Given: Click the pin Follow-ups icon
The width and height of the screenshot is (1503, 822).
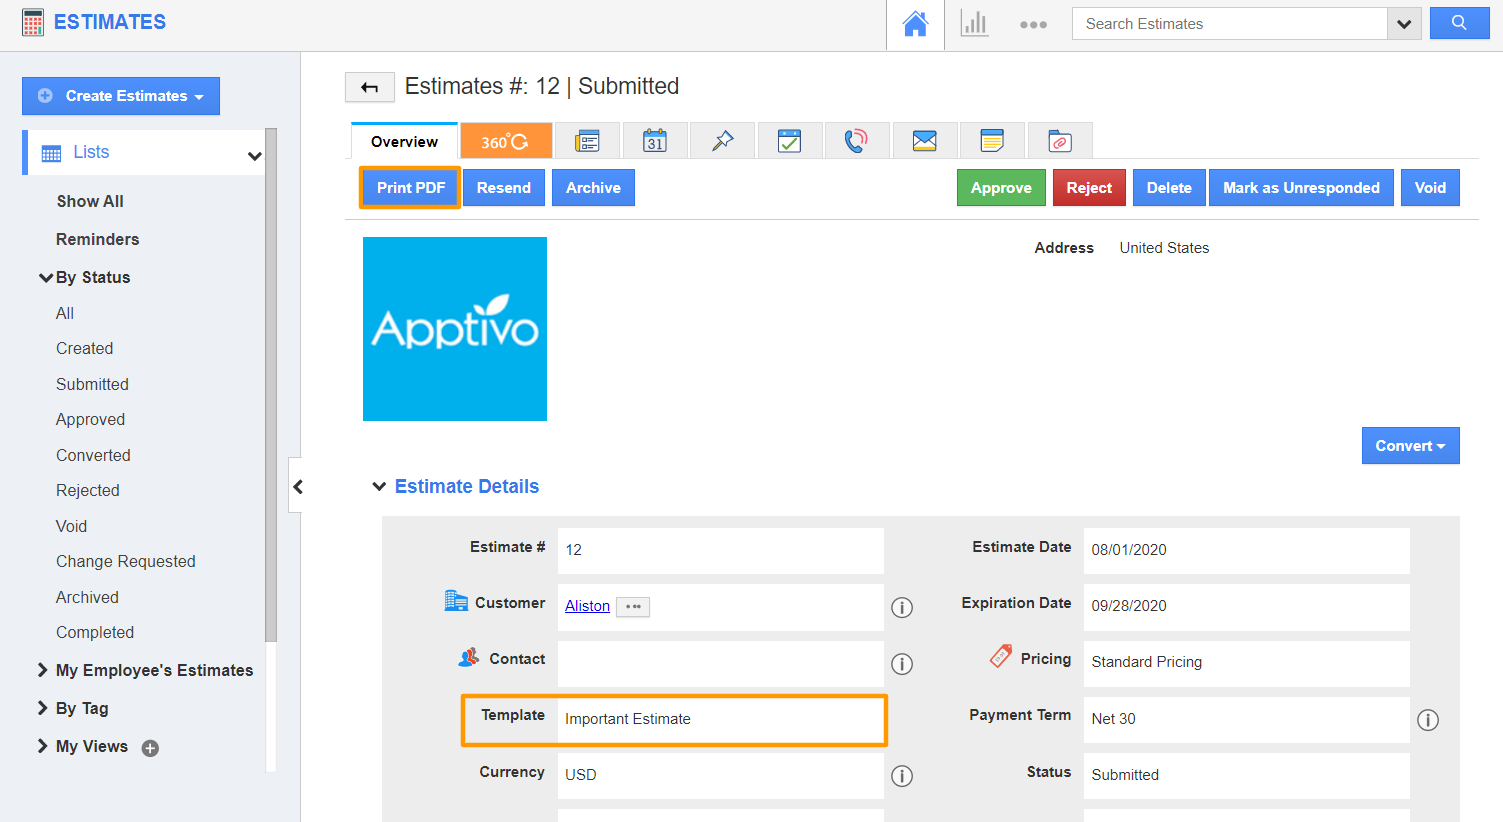Looking at the screenshot, I should (722, 140).
